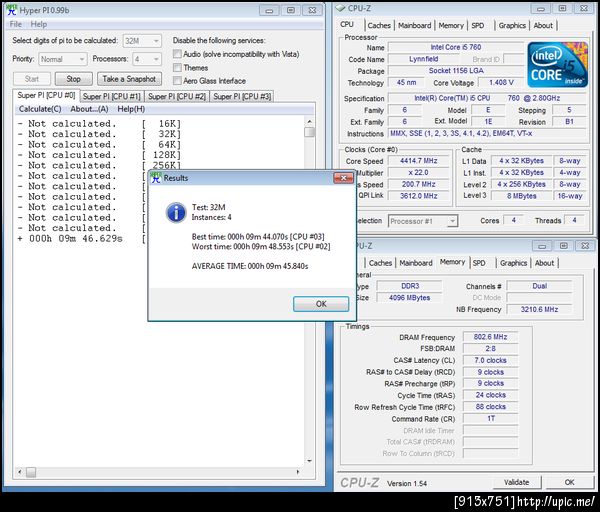This screenshot has width=600, height=512.
Task: Click the Stop button in Hyper PI
Action: 73,79
